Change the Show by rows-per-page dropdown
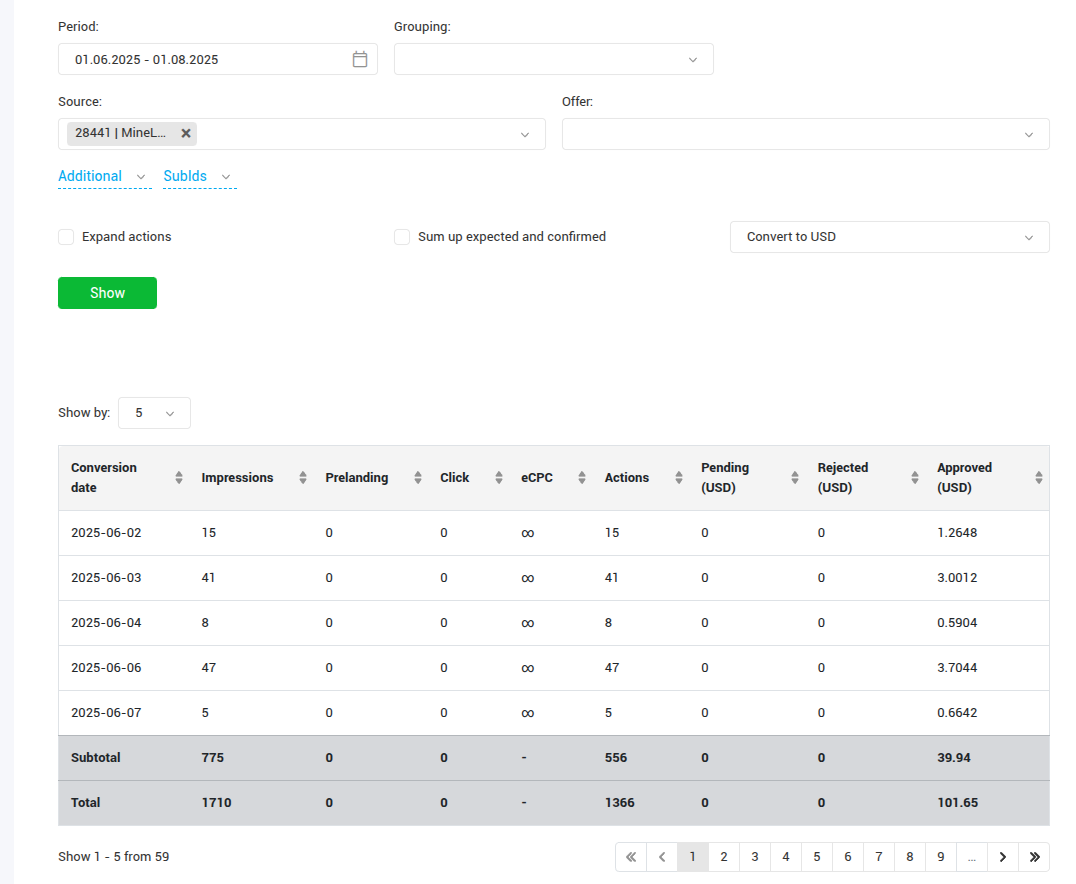The height and width of the screenshot is (884, 1076). (154, 413)
